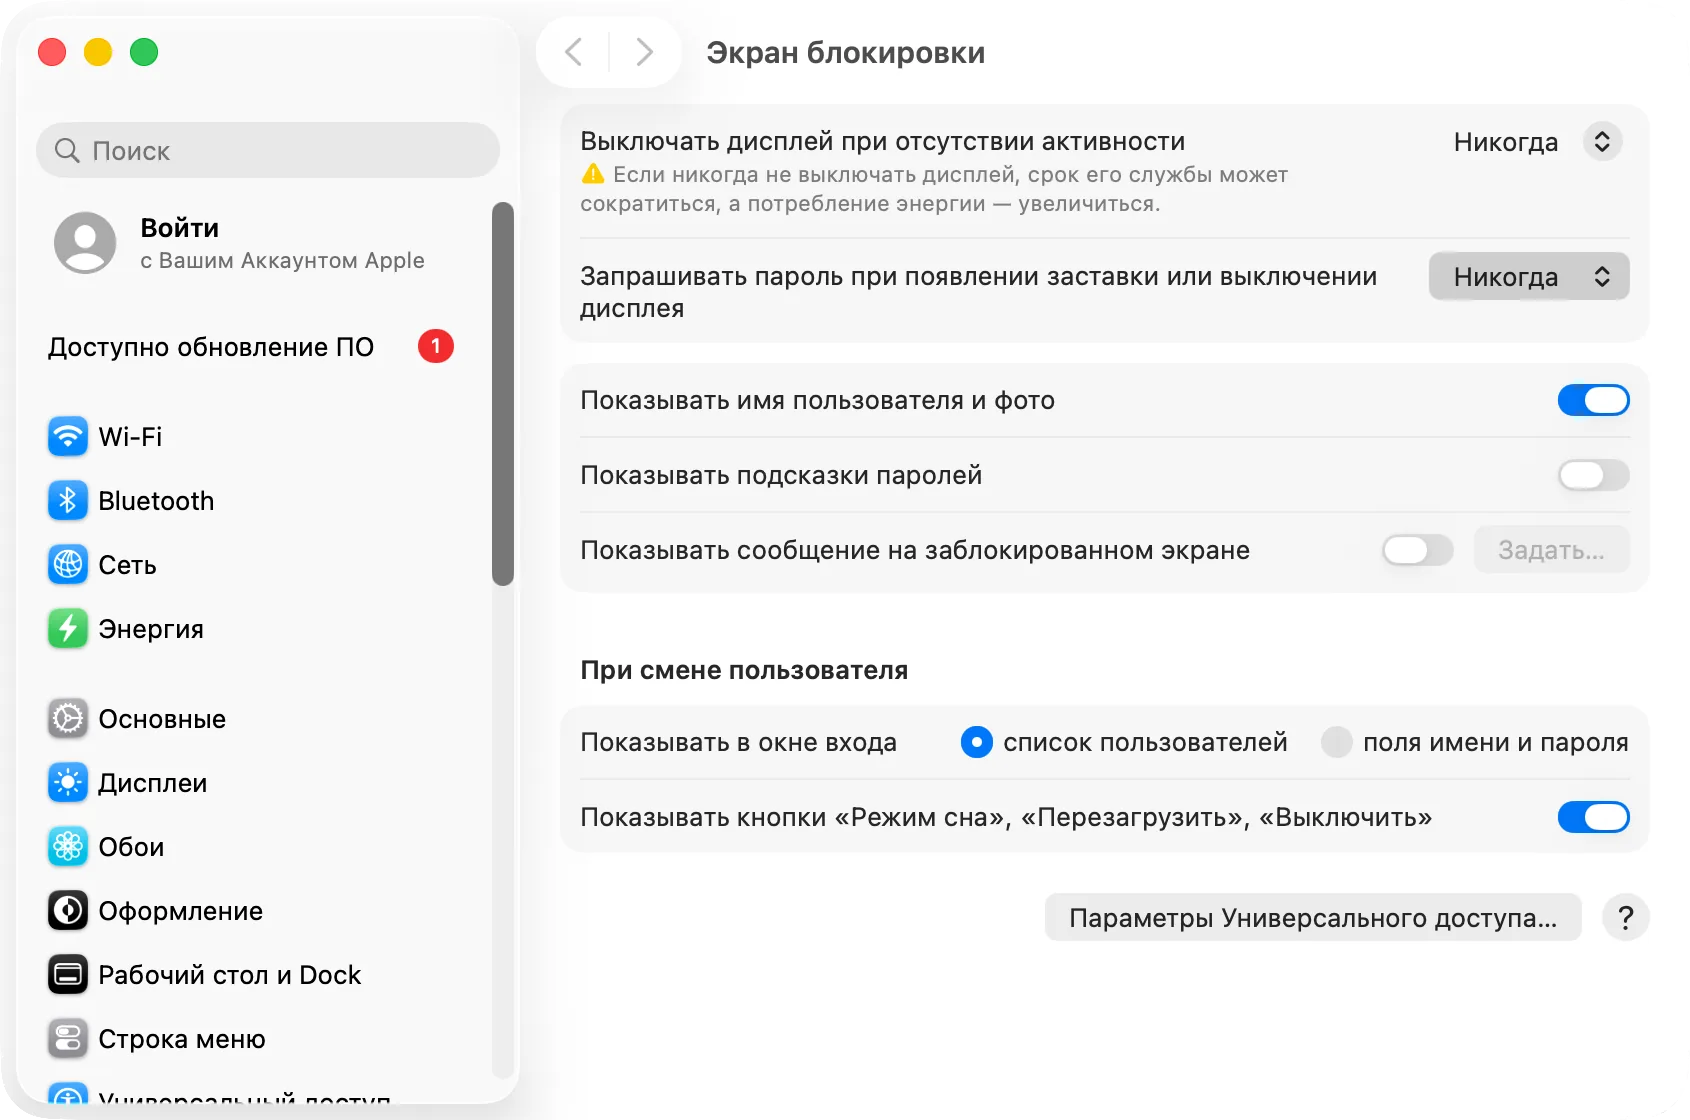Screen dimensions: 1690x1120
Task: Click the Энергия lightning icon
Action: tap(68, 629)
